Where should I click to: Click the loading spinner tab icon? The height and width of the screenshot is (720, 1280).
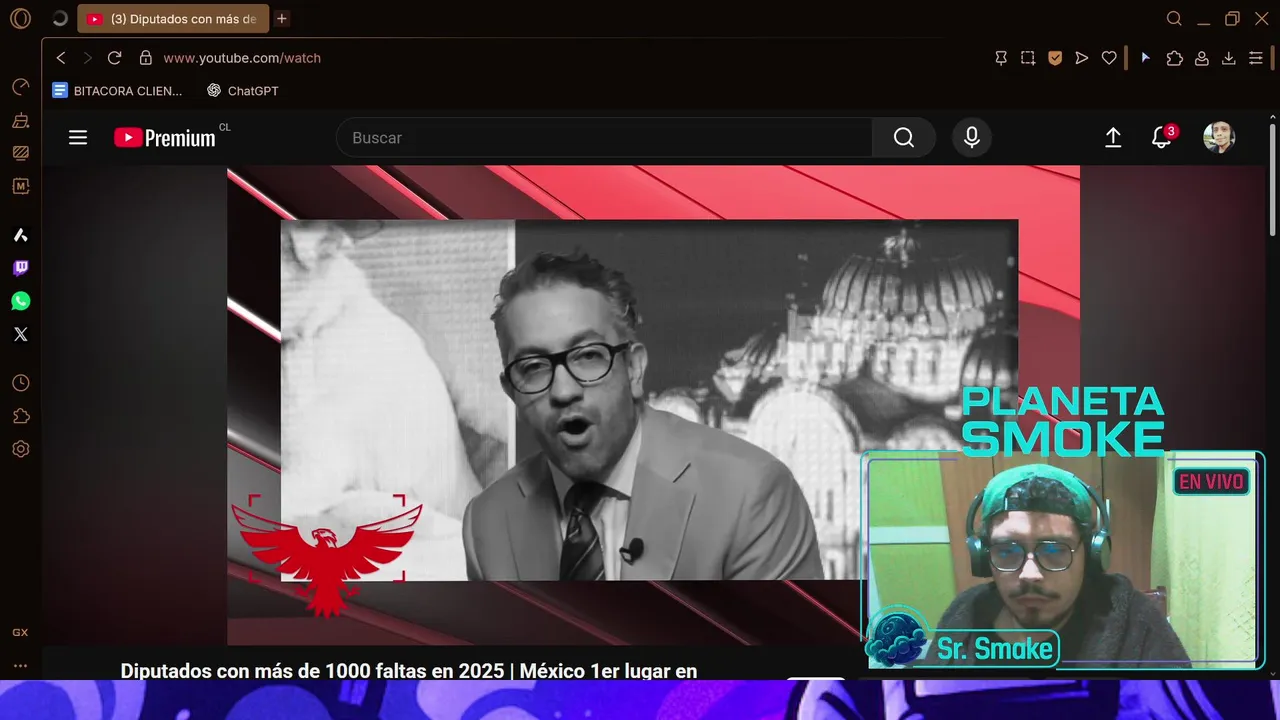pos(59,18)
